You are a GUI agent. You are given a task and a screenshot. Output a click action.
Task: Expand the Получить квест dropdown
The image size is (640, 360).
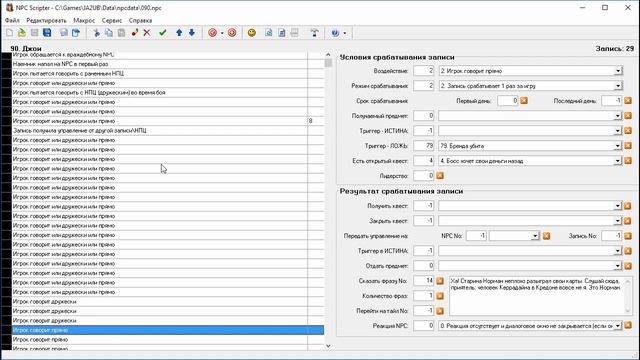point(618,206)
